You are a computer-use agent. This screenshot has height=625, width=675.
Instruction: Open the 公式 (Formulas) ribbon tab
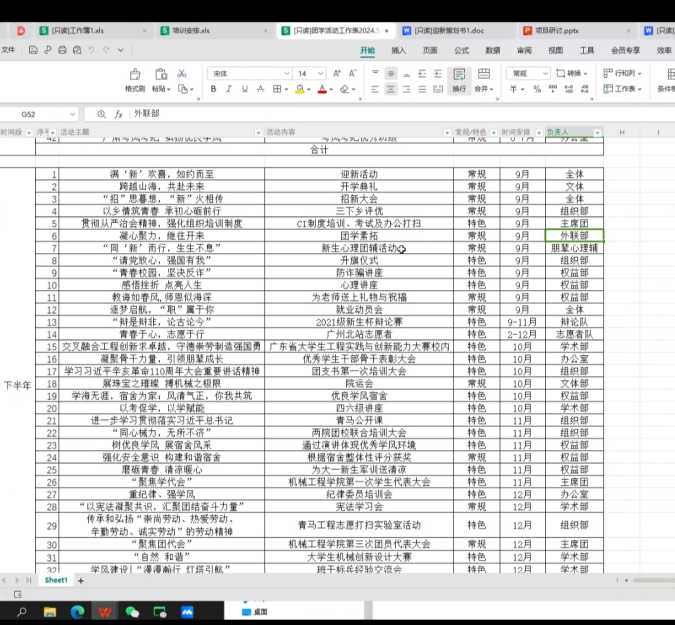click(461, 49)
